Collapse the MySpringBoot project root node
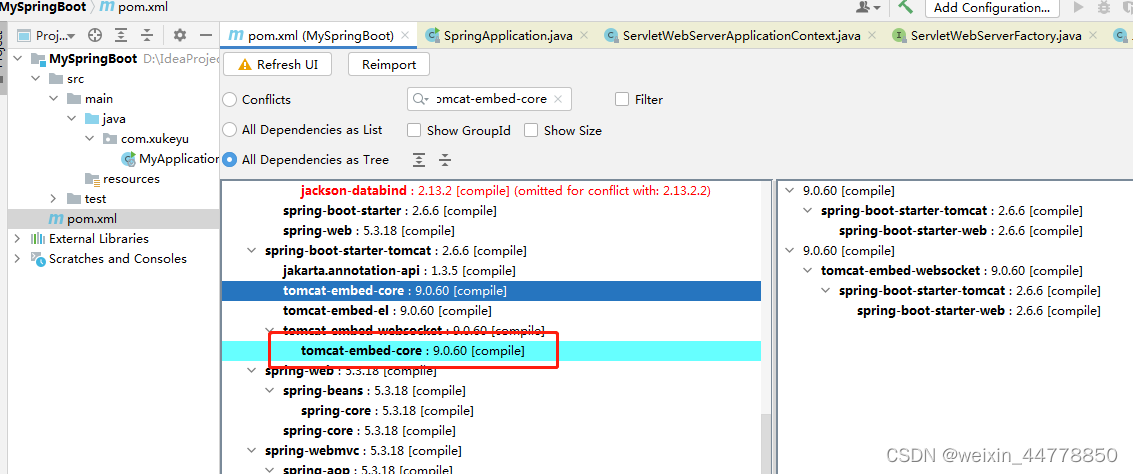The image size is (1133, 474). 17,59
